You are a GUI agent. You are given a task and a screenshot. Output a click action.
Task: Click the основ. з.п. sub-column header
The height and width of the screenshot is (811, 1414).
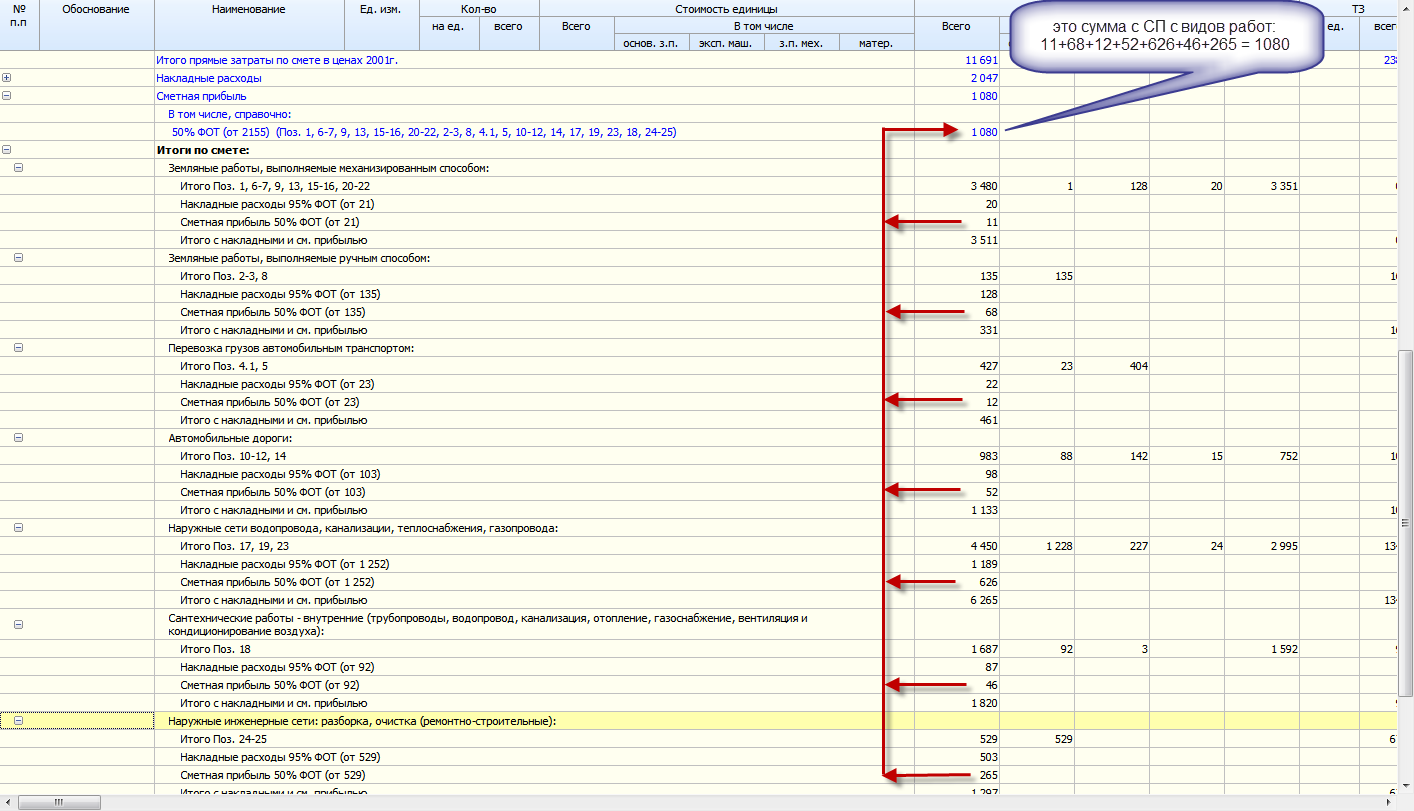pos(652,43)
